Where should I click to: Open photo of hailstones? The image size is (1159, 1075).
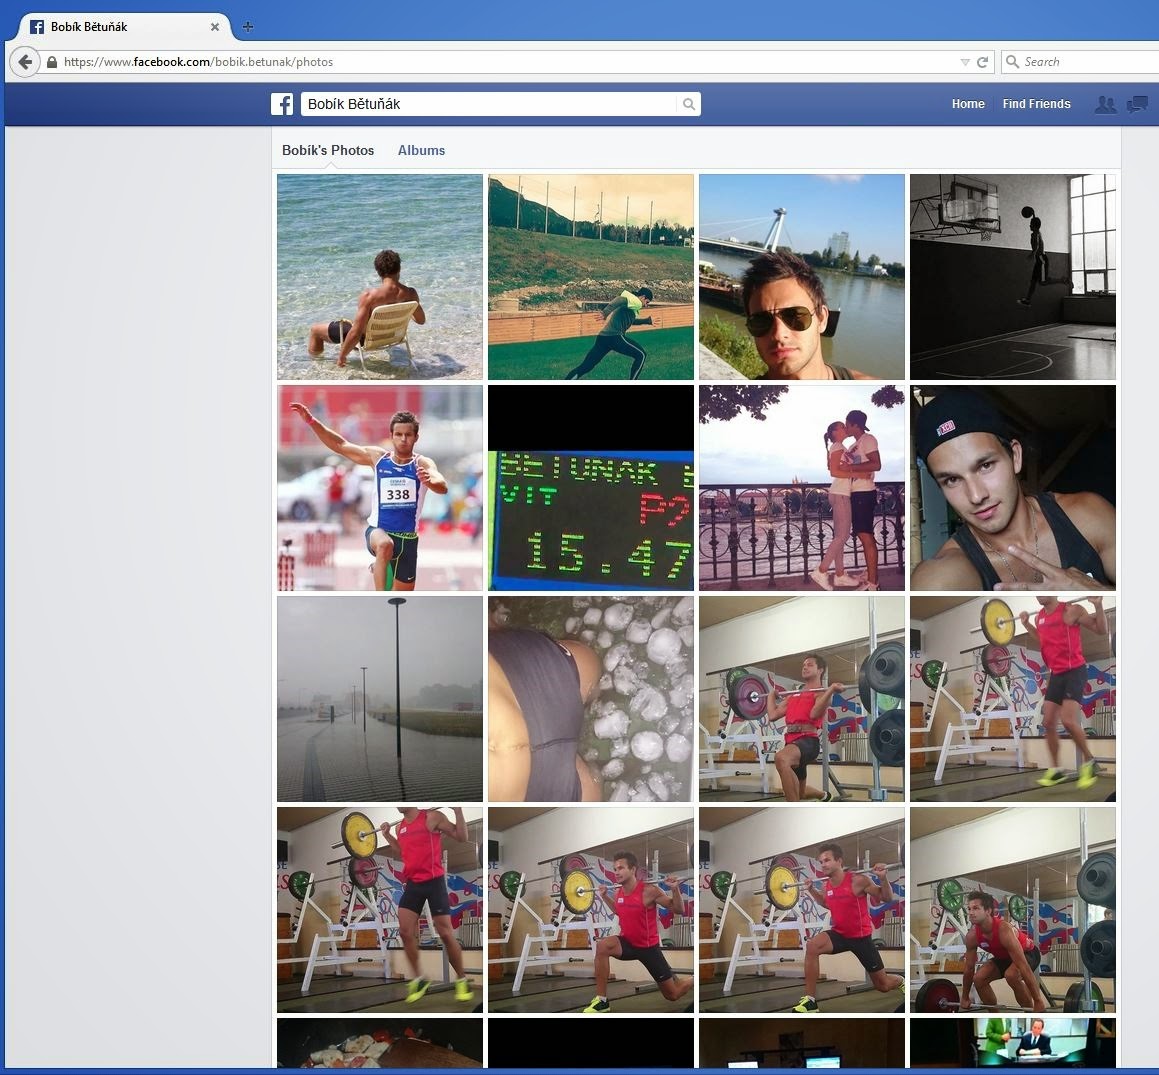click(591, 699)
